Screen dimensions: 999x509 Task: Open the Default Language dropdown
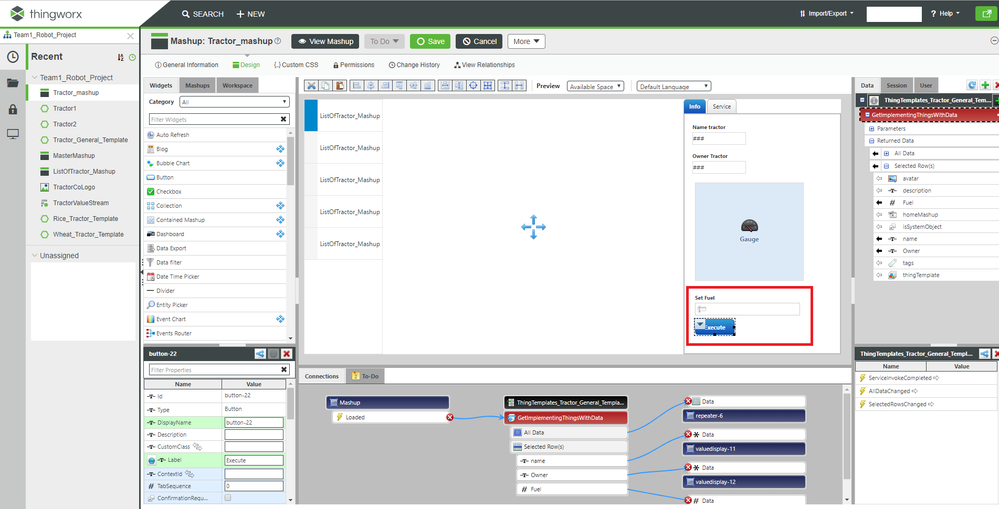coord(673,86)
